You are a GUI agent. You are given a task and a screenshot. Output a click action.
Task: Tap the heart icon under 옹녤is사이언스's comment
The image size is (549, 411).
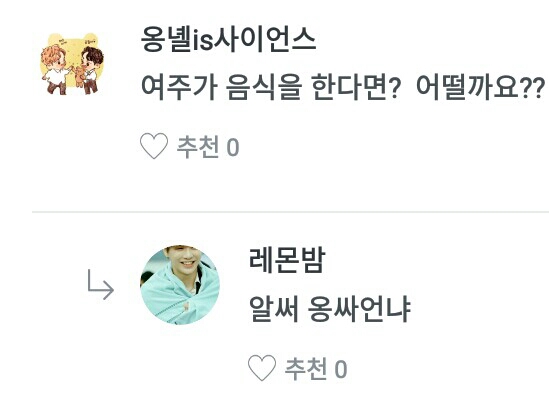[154, 146]
